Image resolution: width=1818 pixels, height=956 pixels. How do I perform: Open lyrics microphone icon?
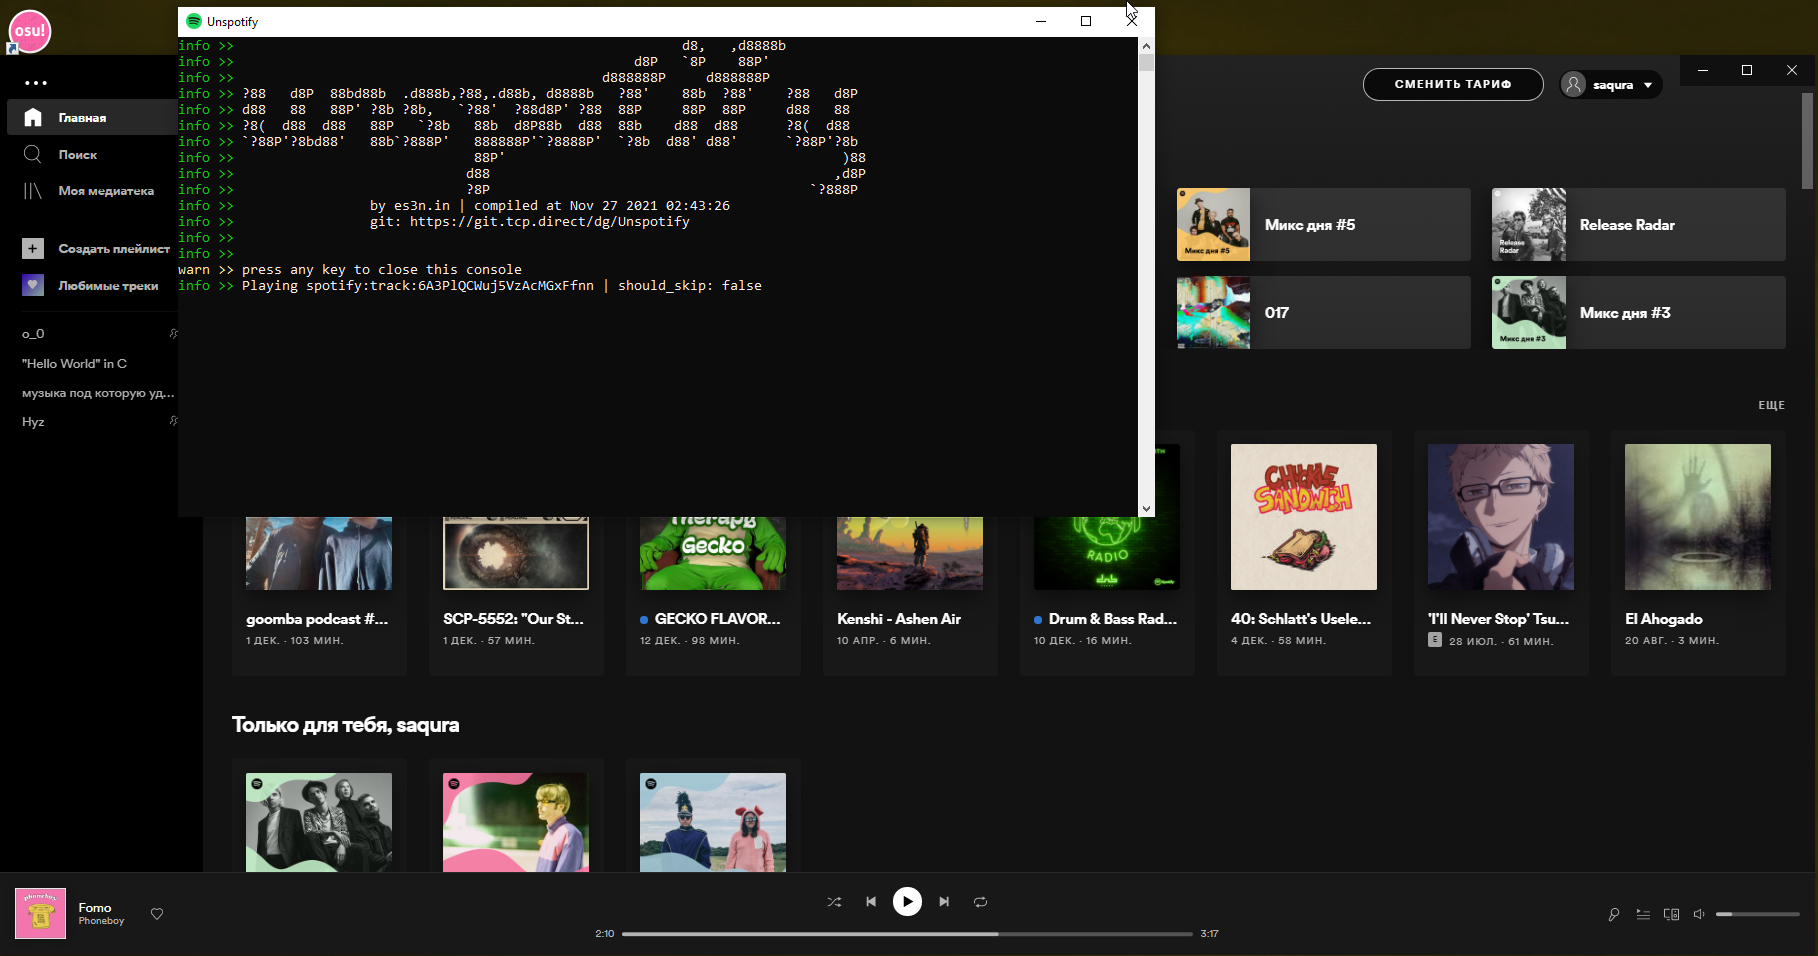click(1614, 914)
